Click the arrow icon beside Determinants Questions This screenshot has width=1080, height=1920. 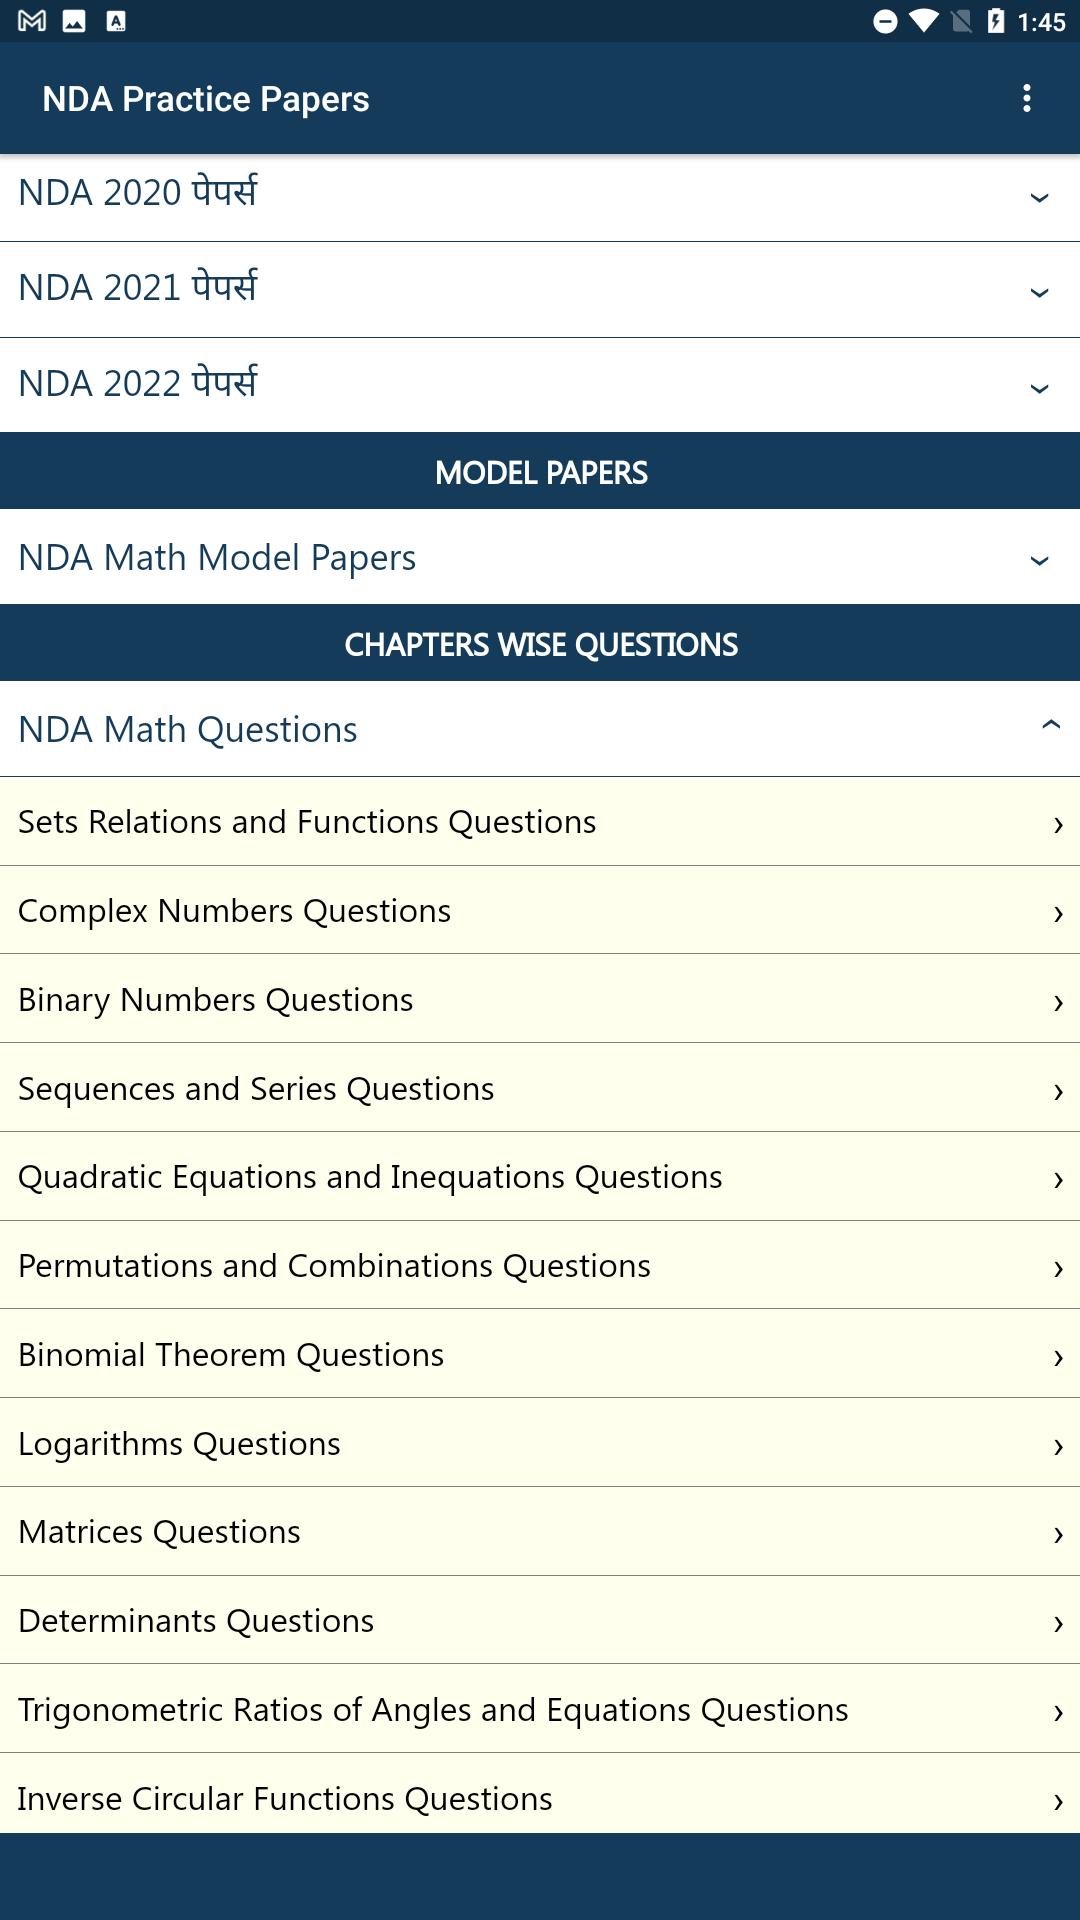point(1058,1624)
